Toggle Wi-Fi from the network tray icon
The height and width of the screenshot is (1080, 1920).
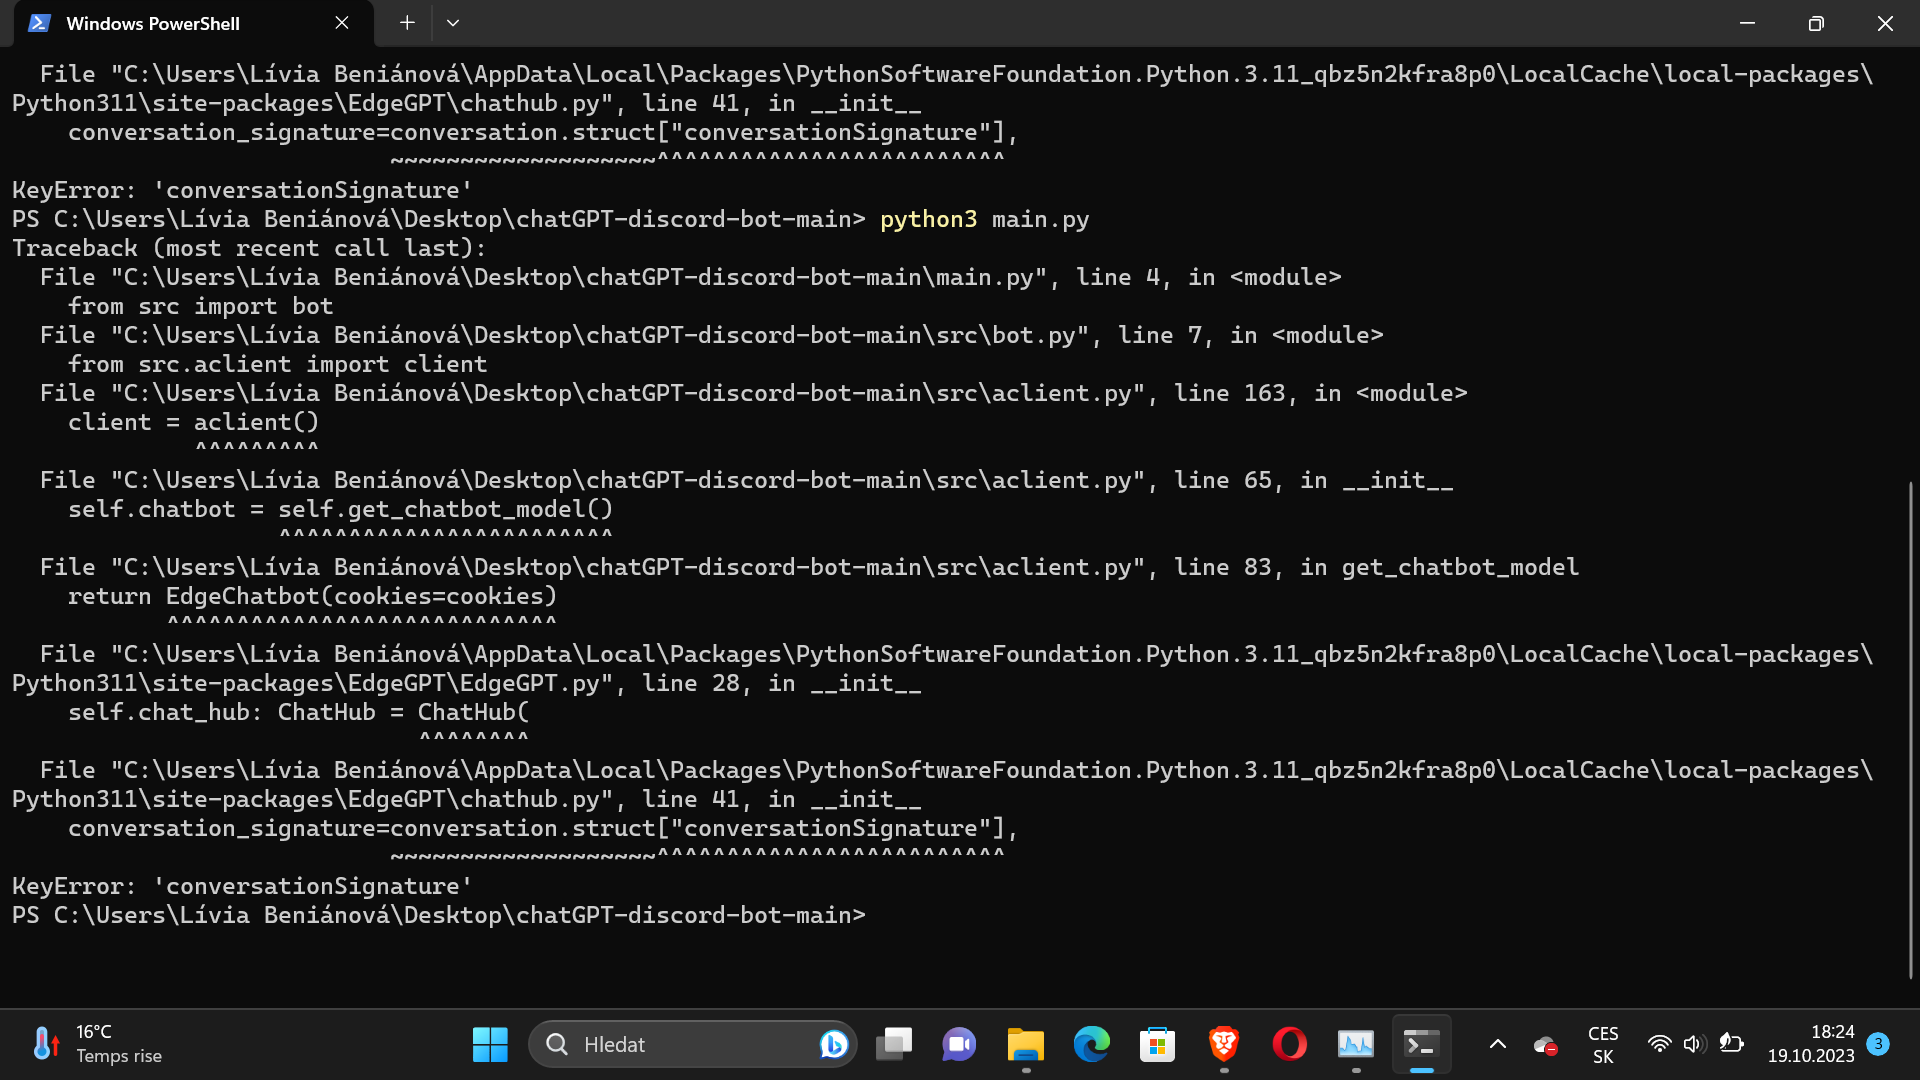point(1659,1044)
